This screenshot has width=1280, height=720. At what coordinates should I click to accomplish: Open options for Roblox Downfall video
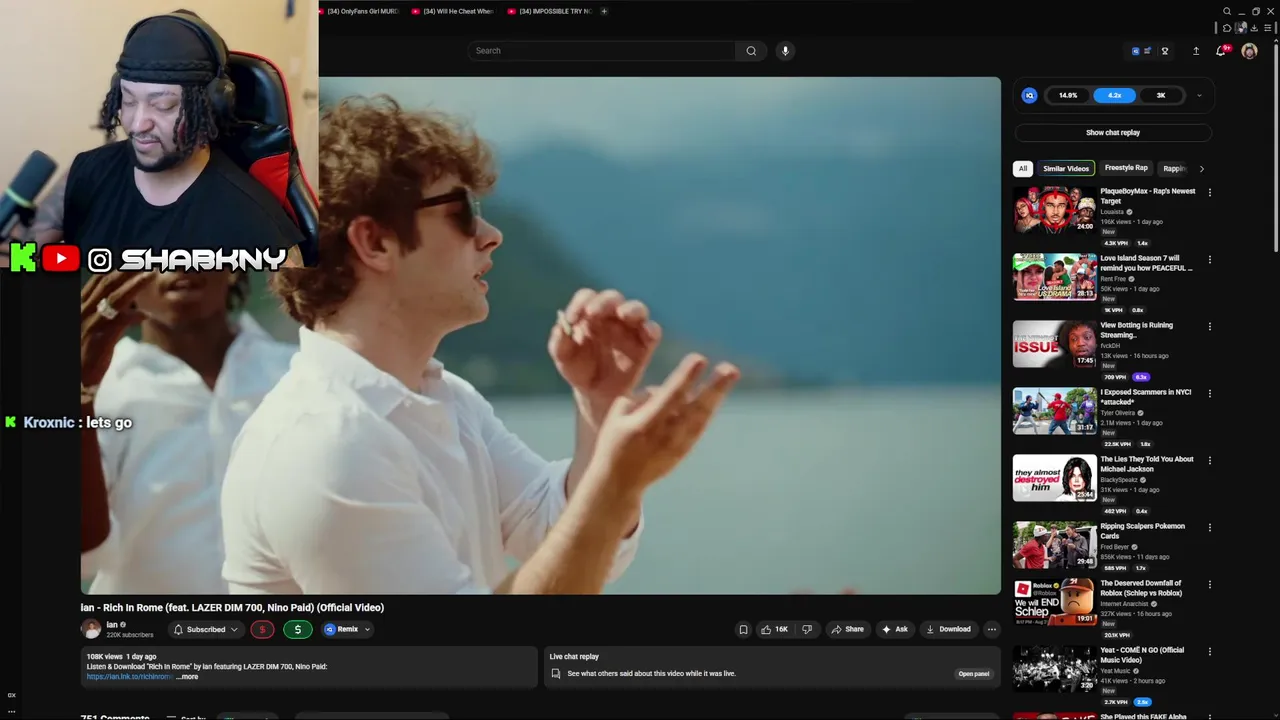coord(1209,584)
